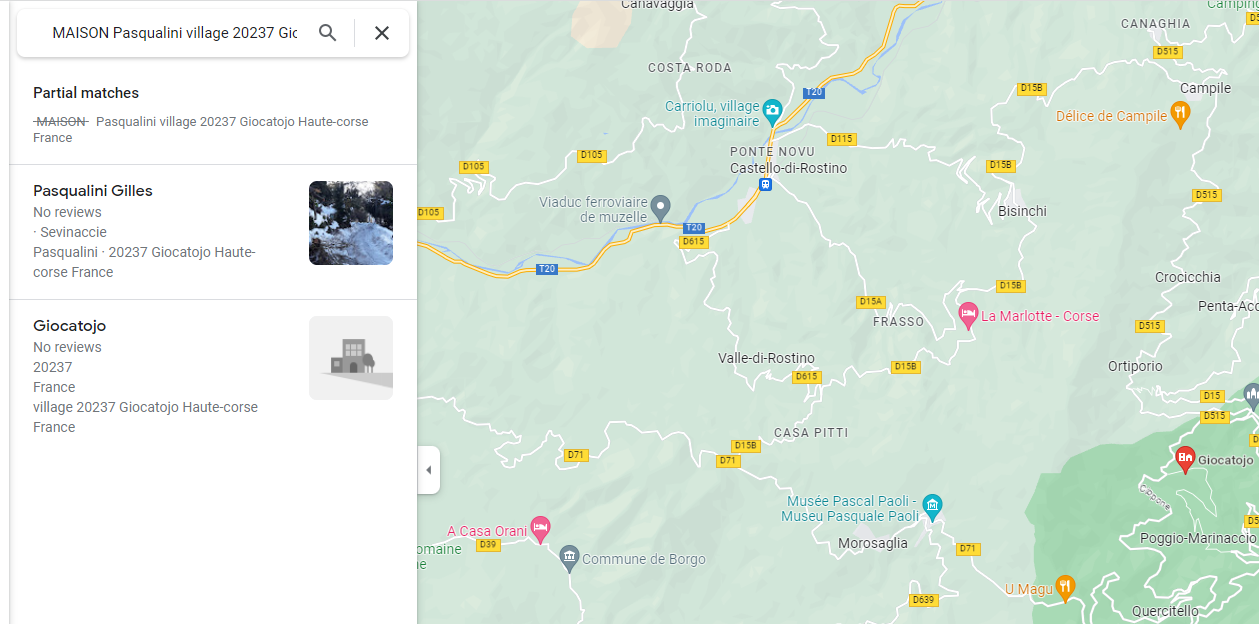This screenshot has height=624, width=1259.
Task: Click the Carriolu village imaginaire camera pin
Action: [772, 108]
